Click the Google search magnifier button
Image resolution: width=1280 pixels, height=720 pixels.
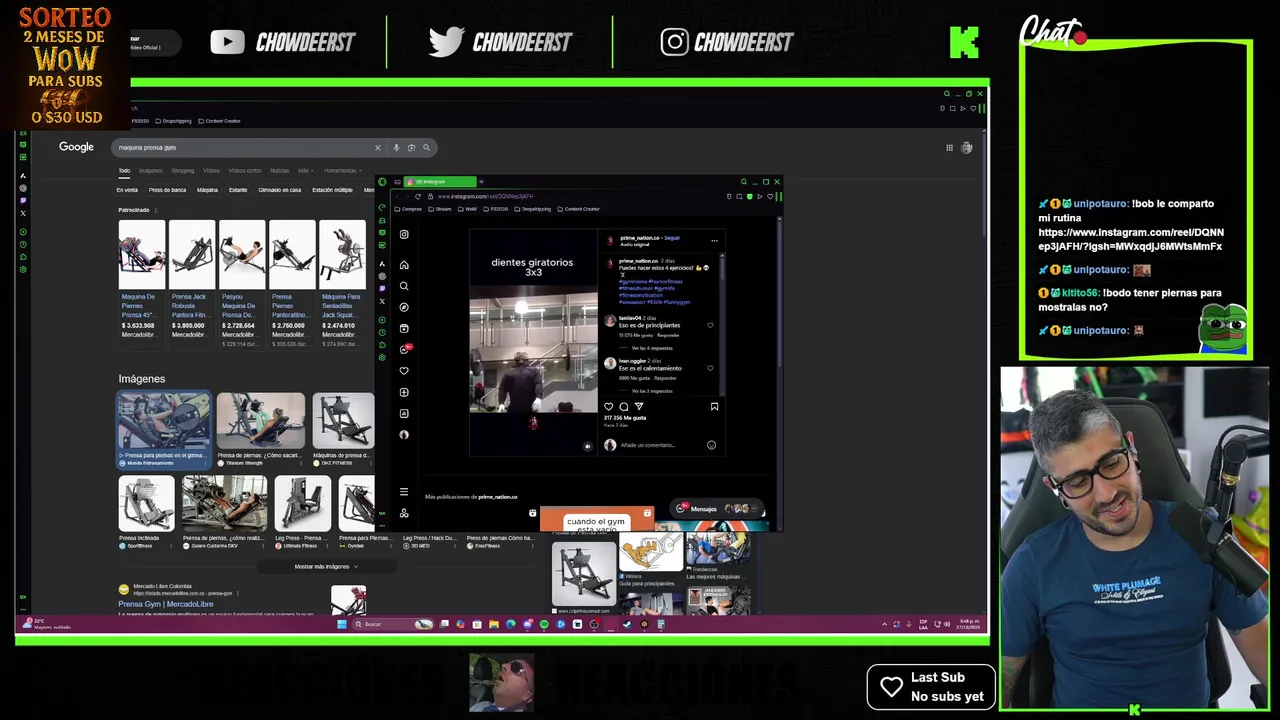426,147
